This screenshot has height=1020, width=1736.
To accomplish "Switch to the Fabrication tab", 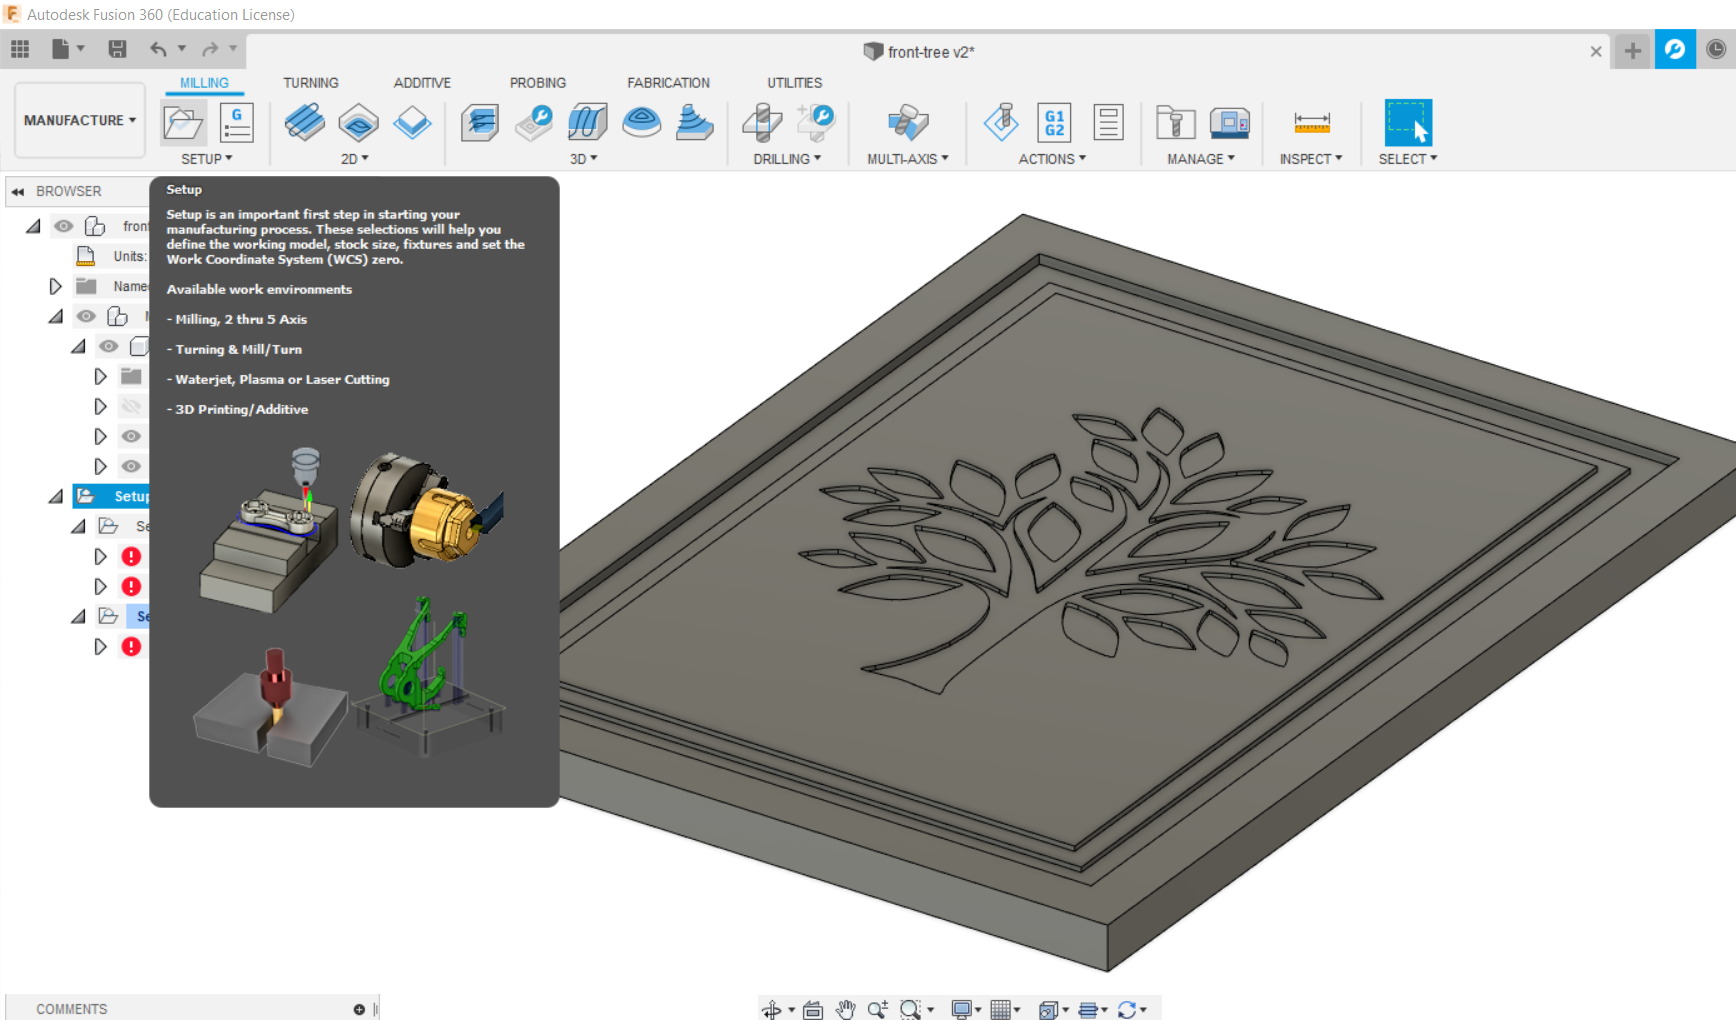I will (668, 83).
